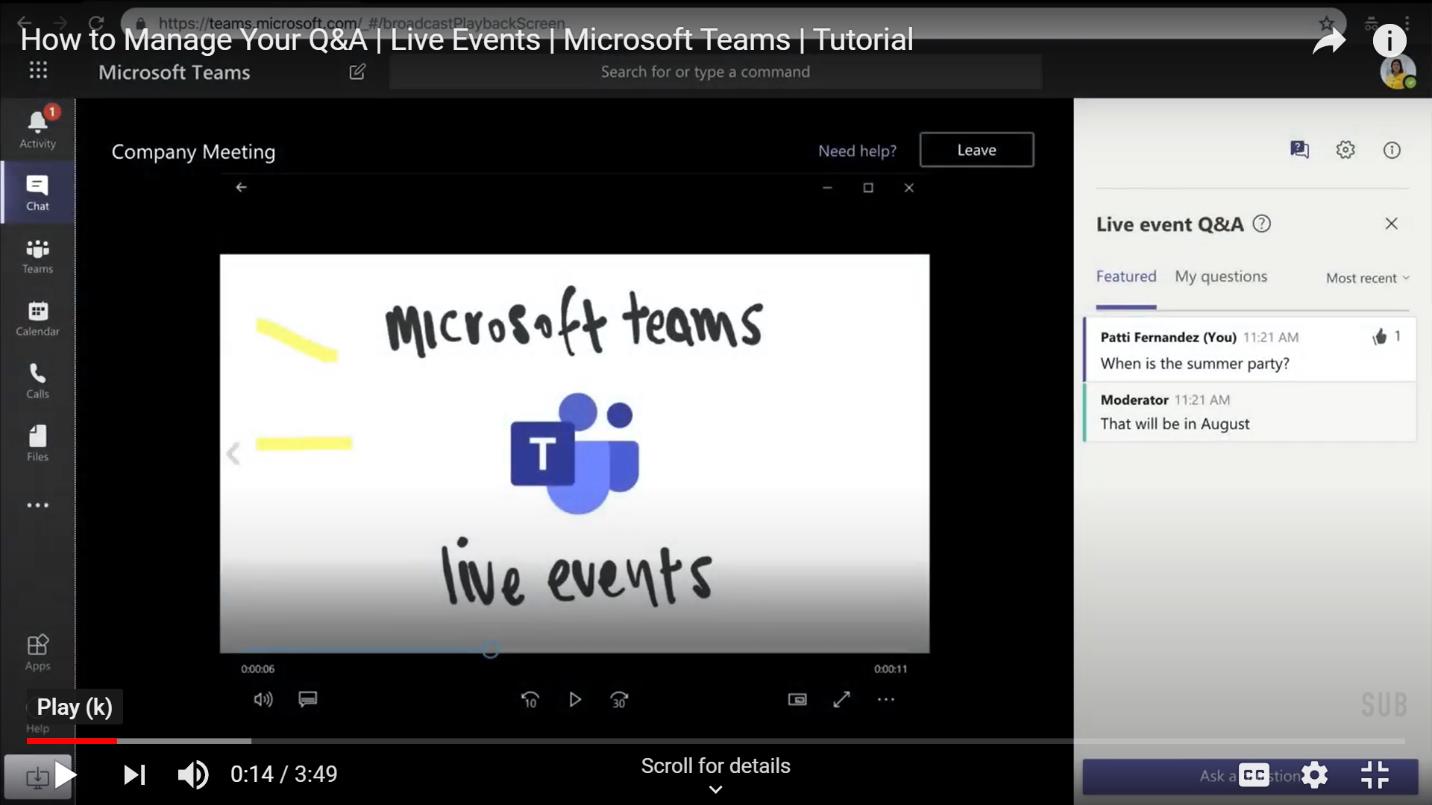Skip to the next YouTube video
The image size is (1432, 805).
[134, 775]
